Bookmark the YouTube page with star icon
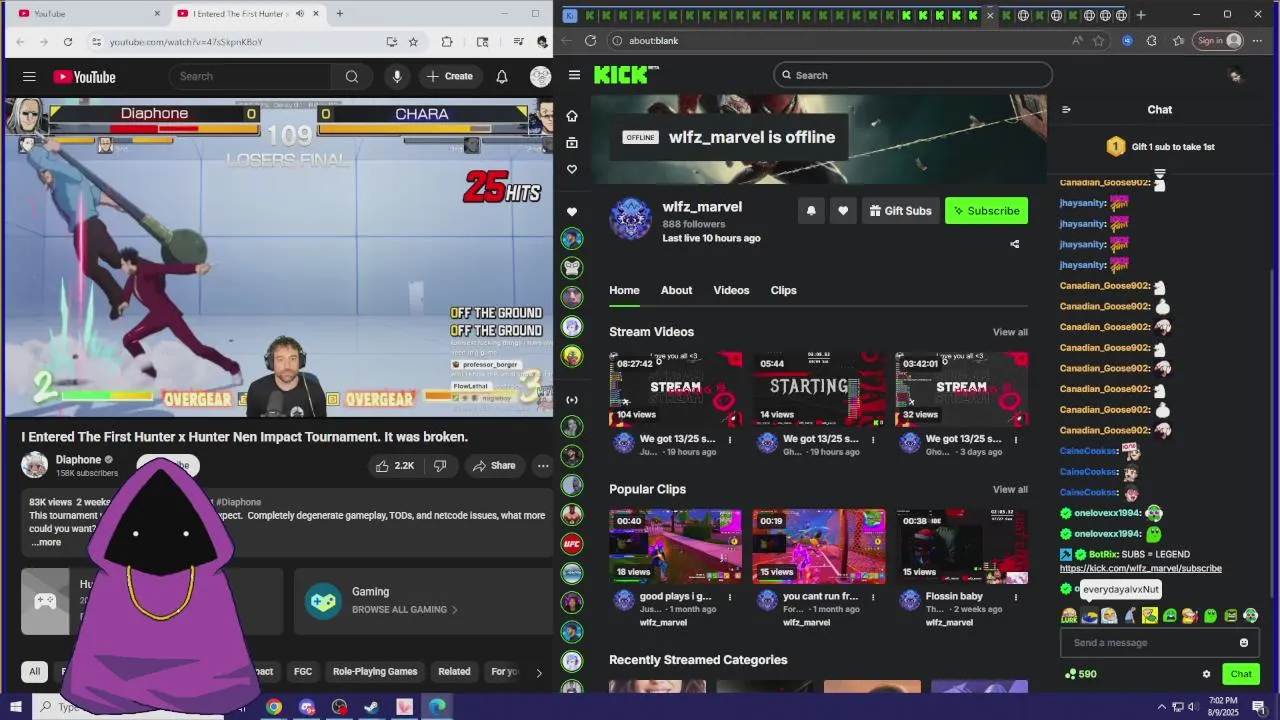1280x720 pixels. tap(413, 42)
